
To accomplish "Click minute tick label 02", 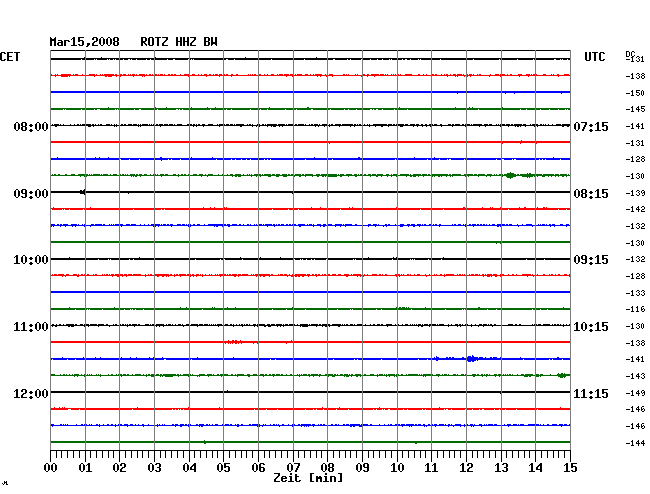I will [119, 468].
